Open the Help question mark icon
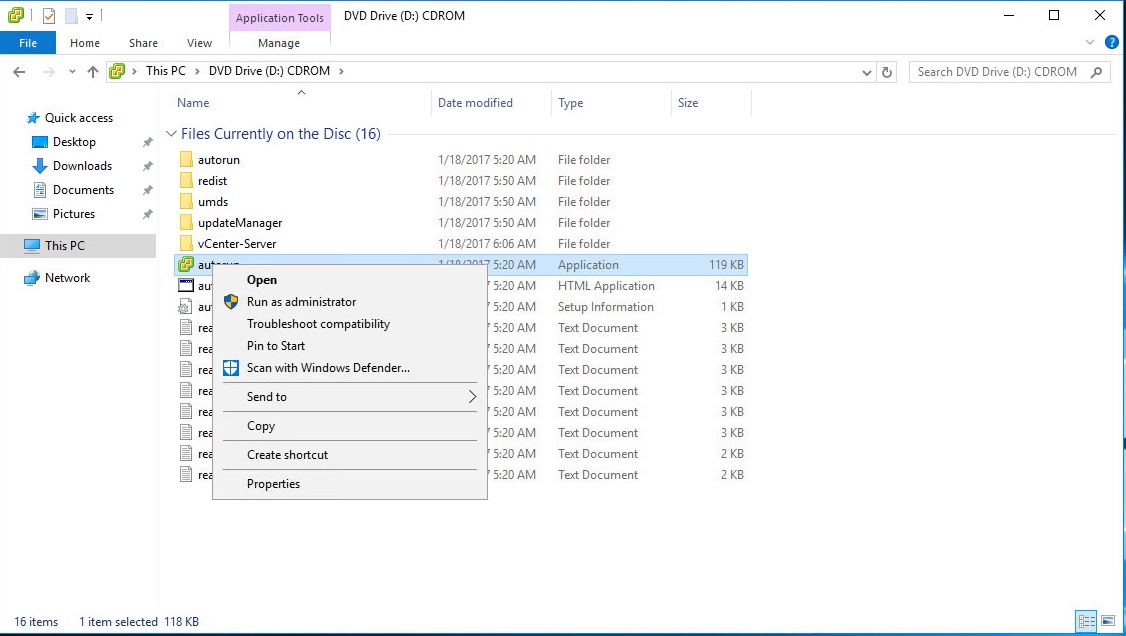Screen dimensions: 1126x636 (1111, 43)
